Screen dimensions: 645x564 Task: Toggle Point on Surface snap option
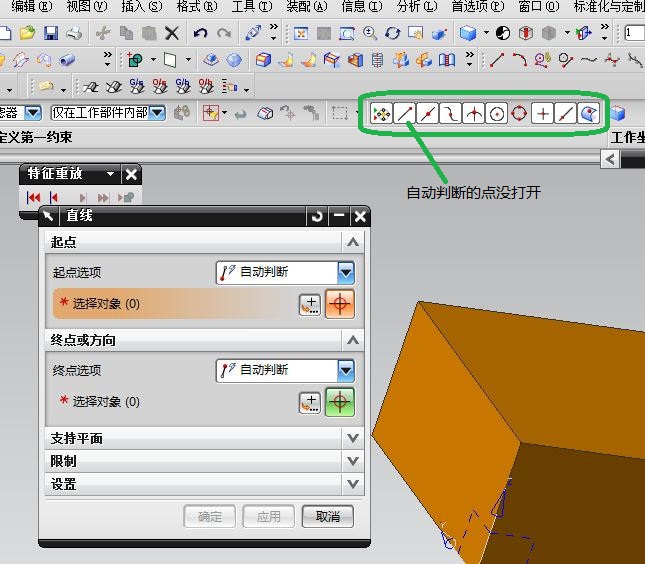pos(589,113)
